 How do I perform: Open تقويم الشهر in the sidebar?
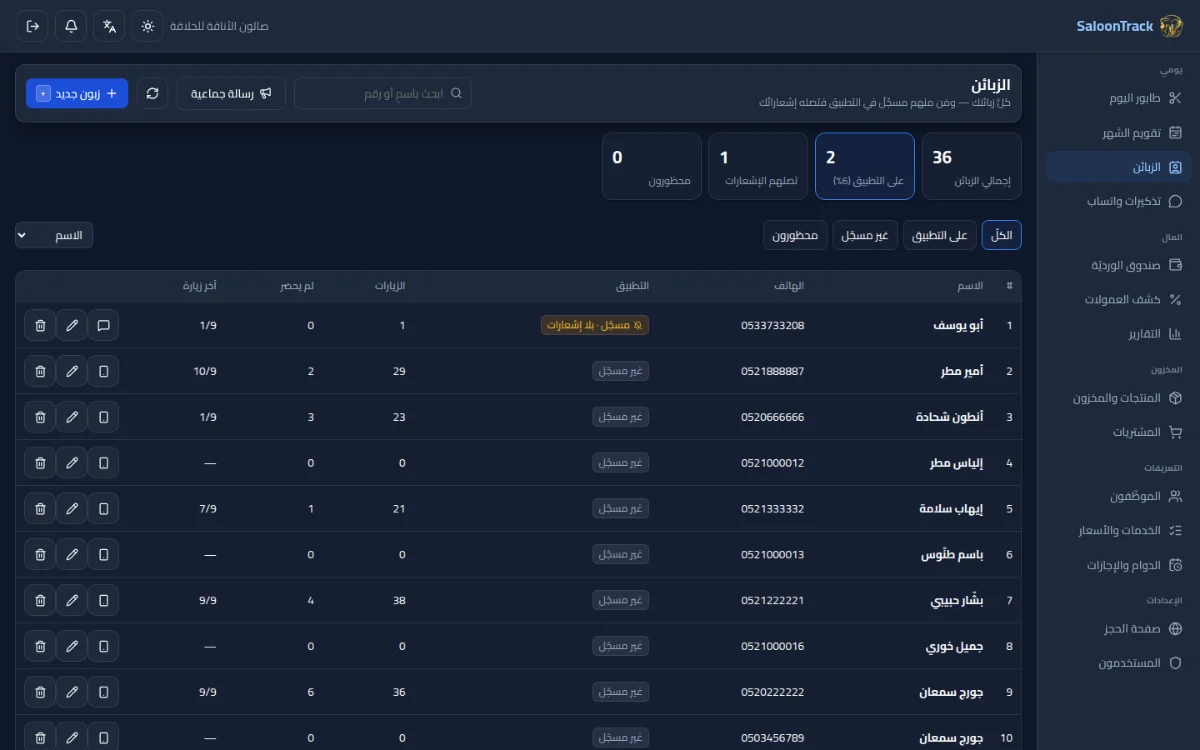(1119, 133)
